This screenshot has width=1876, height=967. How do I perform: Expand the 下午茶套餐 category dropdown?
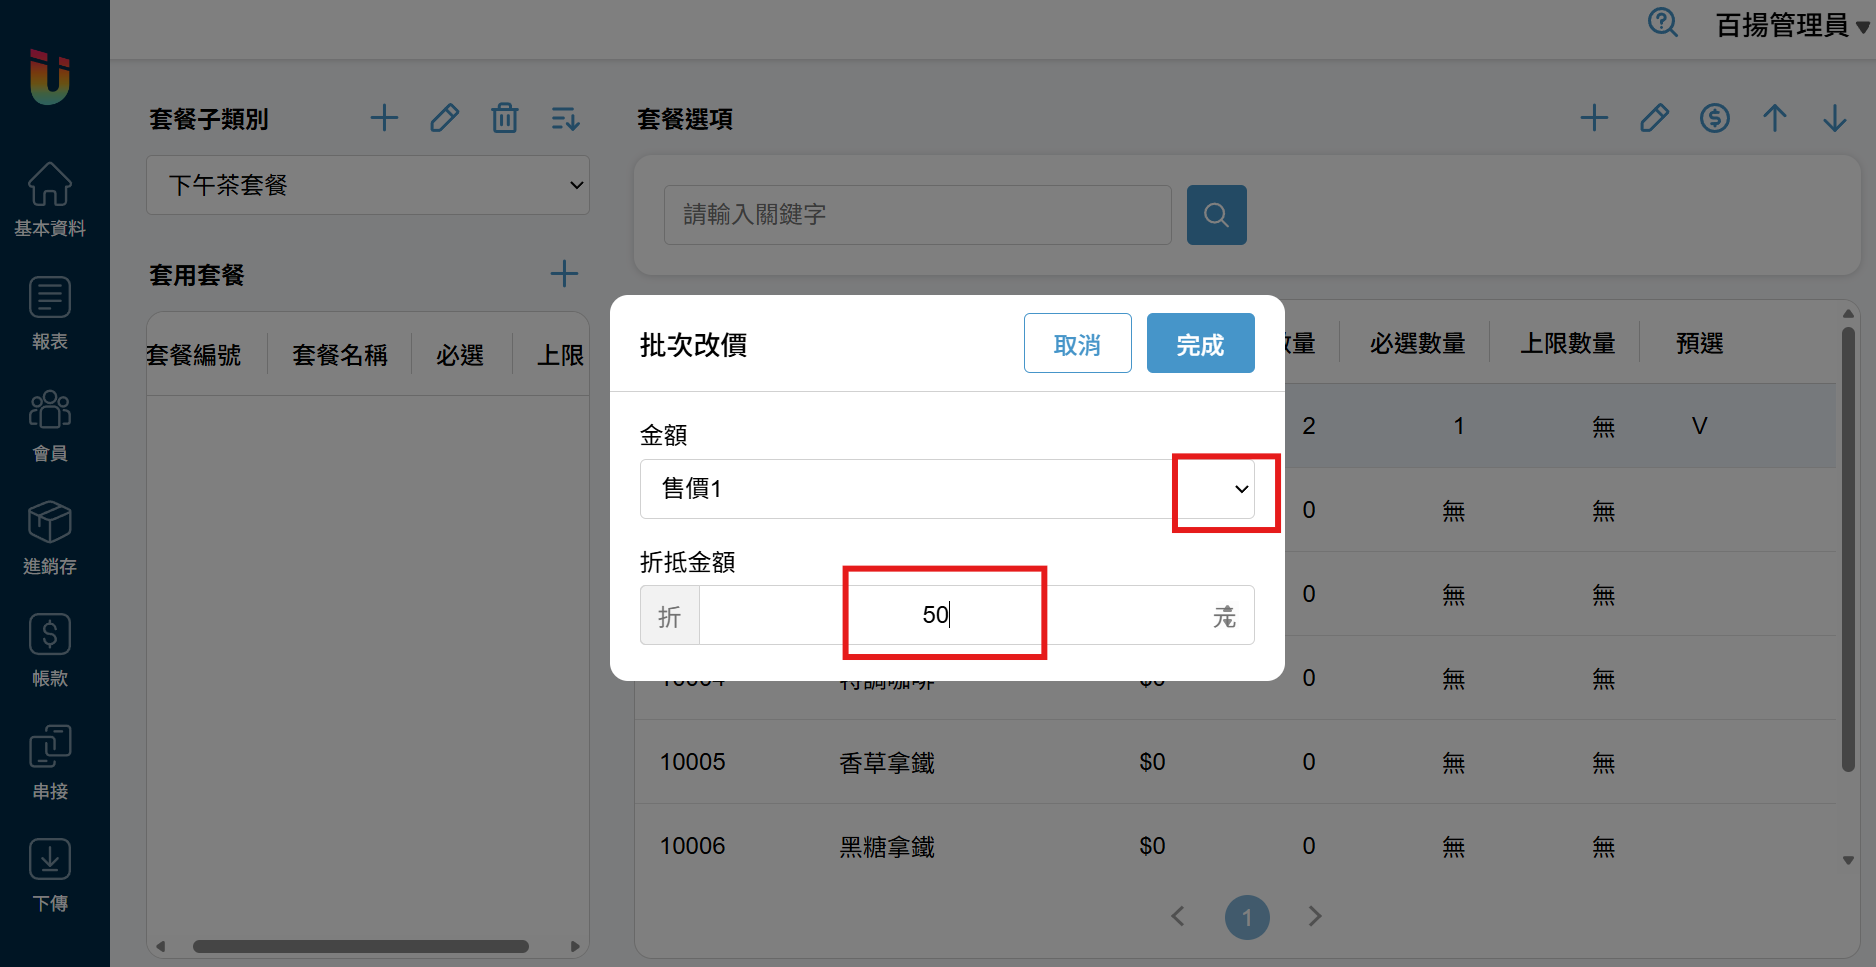[367, 185]
